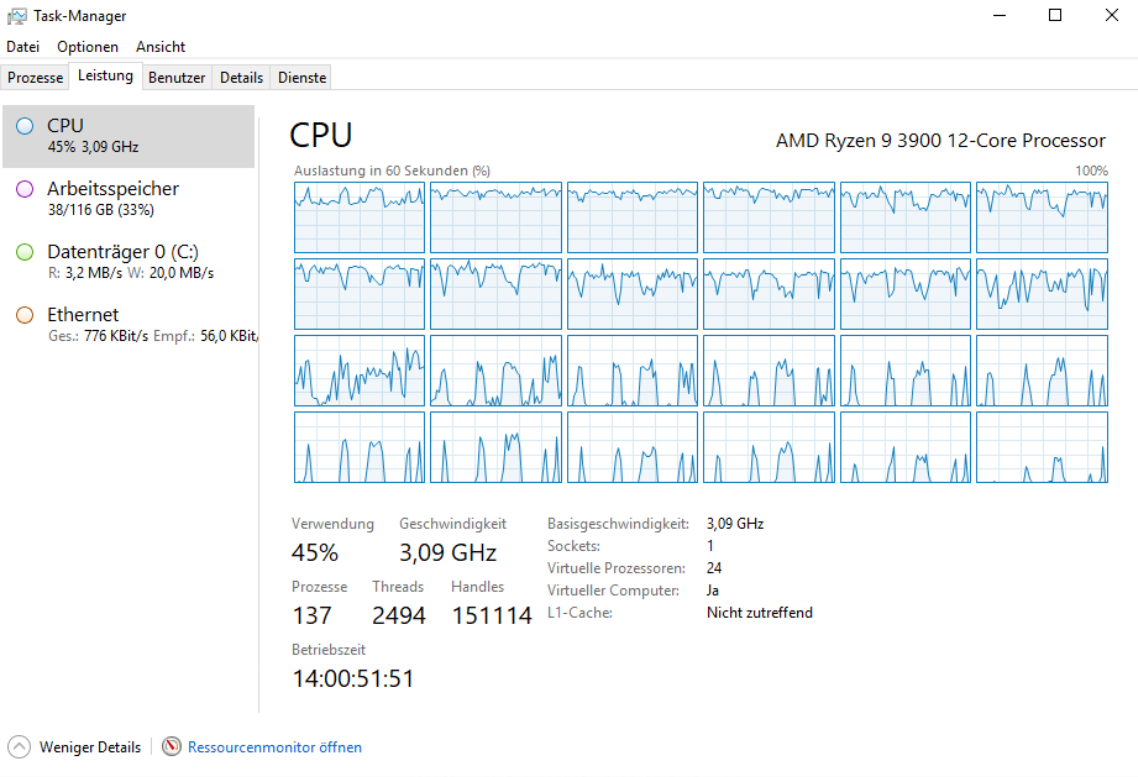Click Auslastung in 60 Sekunden label

point(392,171)
